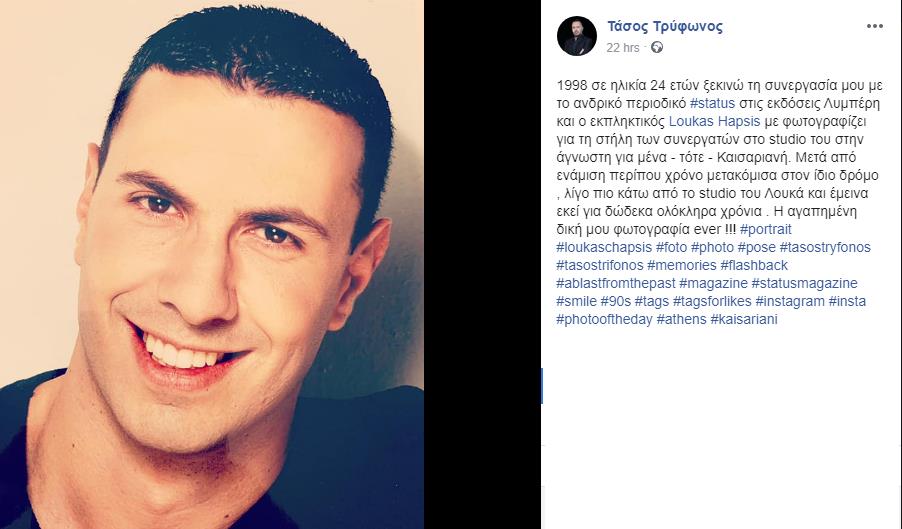Click the #ablastfromthepast hashtag
The height and width of the screenshot is (529, 902).
point(616,283)
